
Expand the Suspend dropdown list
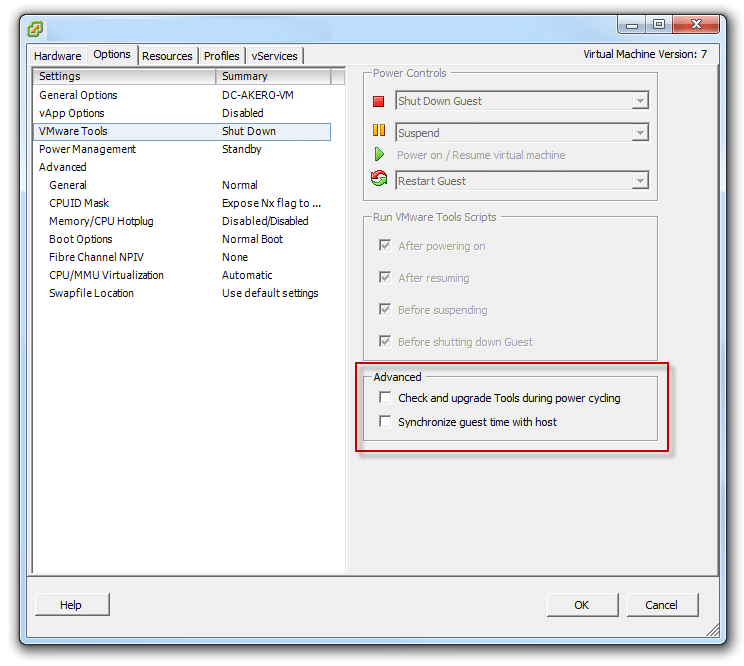639,133
